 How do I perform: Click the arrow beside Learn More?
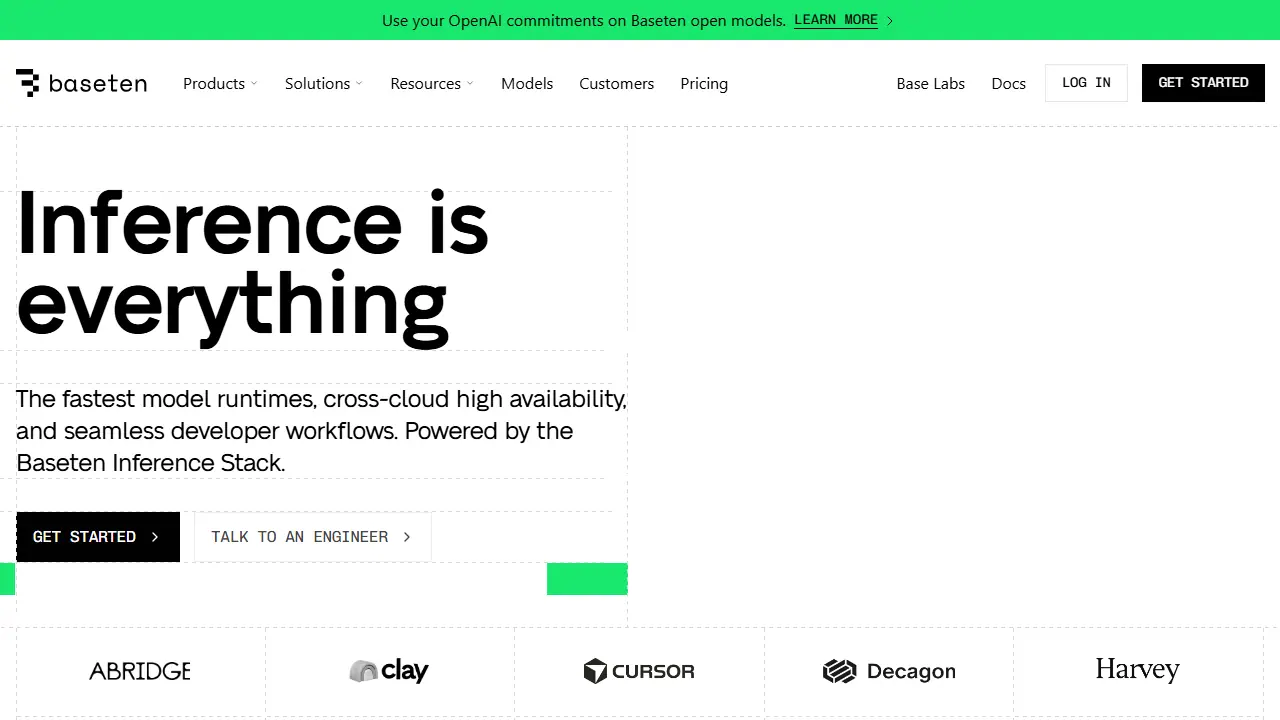889,20
